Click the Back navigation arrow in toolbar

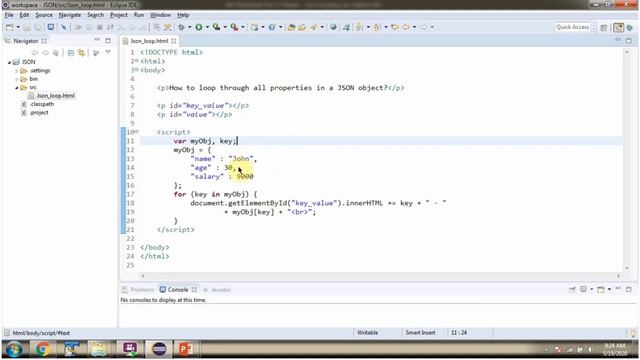(406, 27)
